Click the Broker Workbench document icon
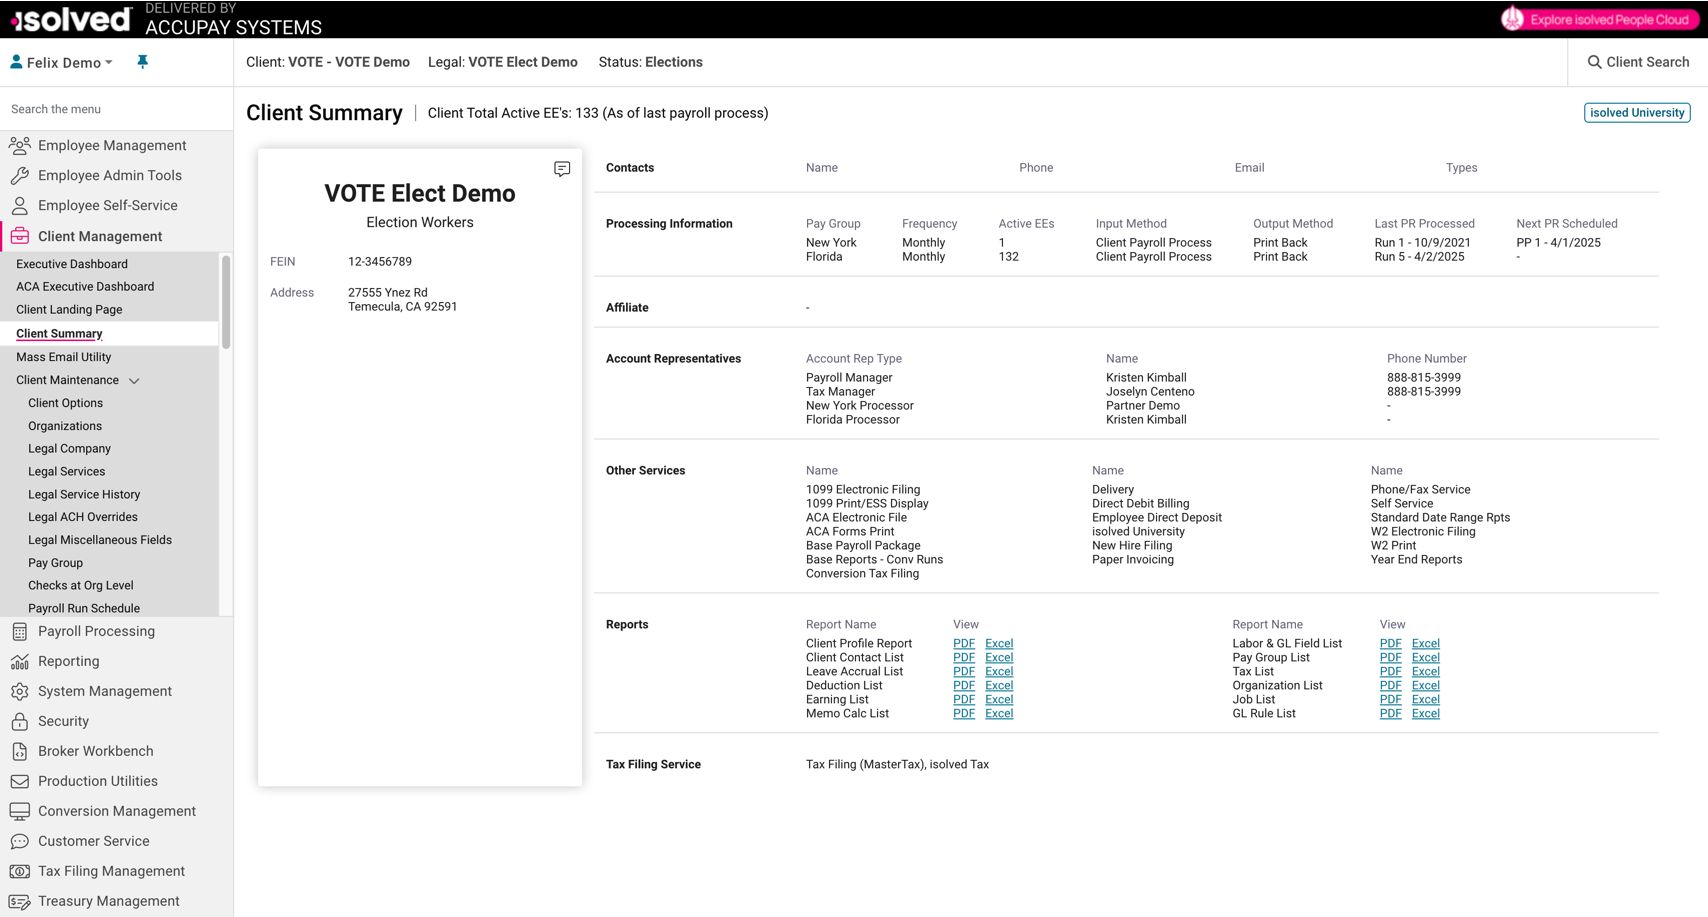The image size is (1708, 917). click(x=20, y=752)
